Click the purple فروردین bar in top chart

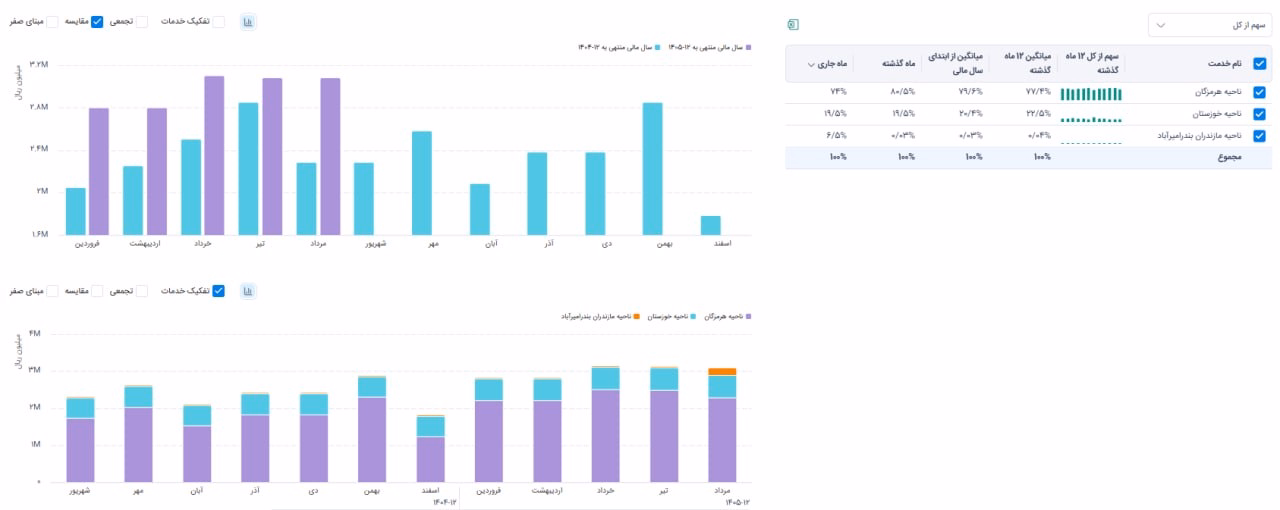point(98,172)
